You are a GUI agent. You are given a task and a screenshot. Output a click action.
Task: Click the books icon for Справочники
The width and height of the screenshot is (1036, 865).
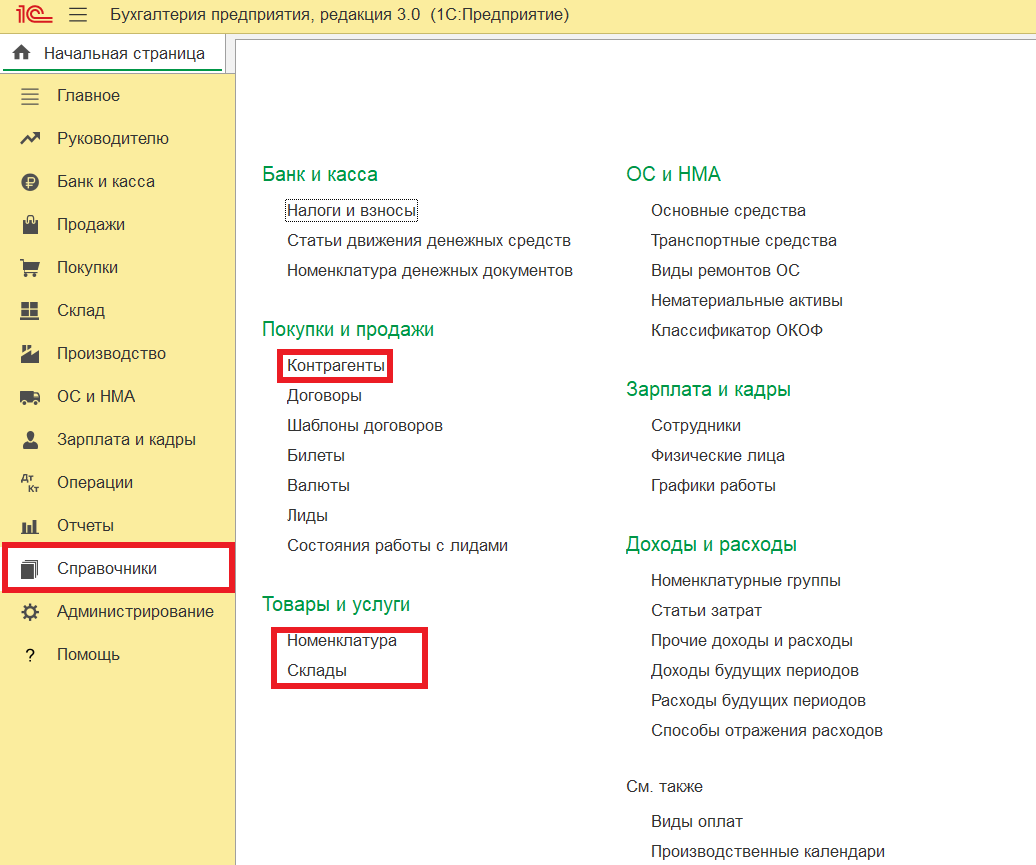30,569
